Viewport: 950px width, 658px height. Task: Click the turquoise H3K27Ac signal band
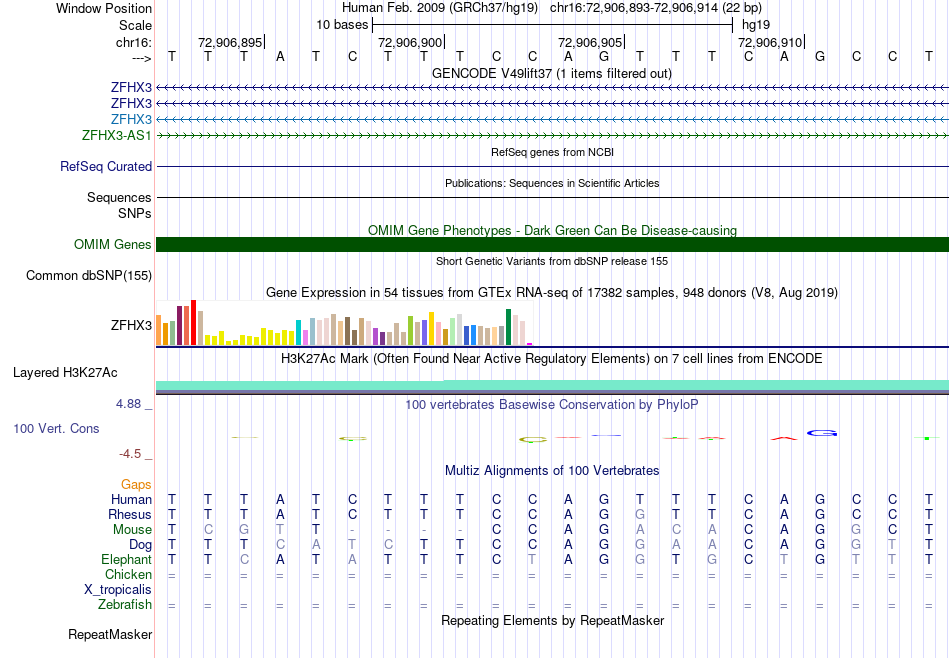click(553, 385)
